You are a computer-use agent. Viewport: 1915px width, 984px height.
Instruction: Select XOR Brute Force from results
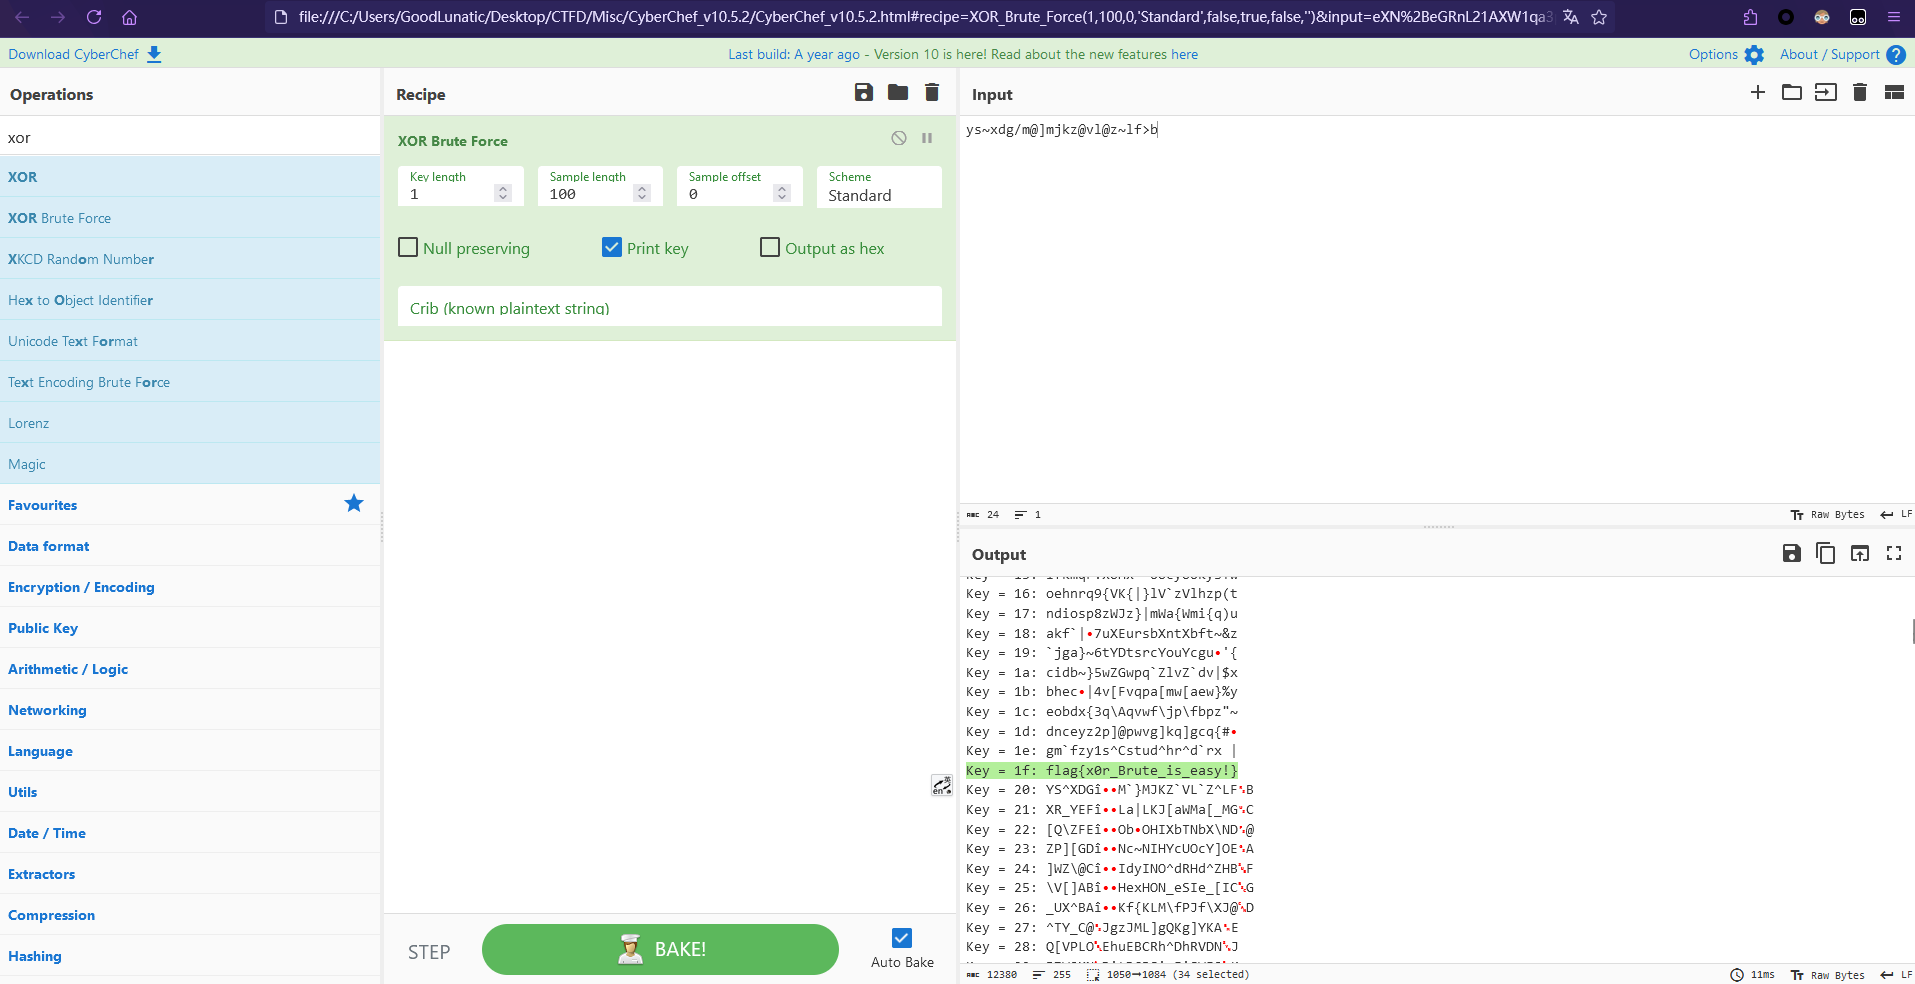coord(190,218)
